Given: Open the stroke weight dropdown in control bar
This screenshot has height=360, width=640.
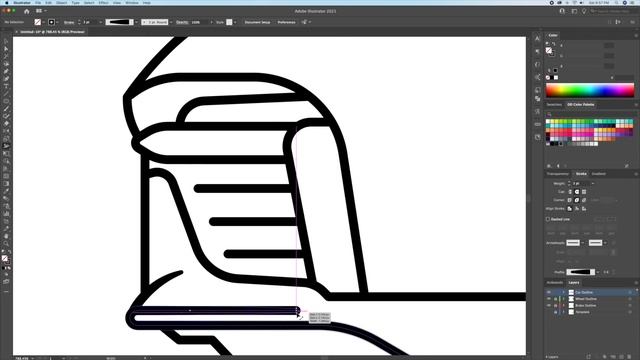Looking at the screenshot, I should coord(100,22).
